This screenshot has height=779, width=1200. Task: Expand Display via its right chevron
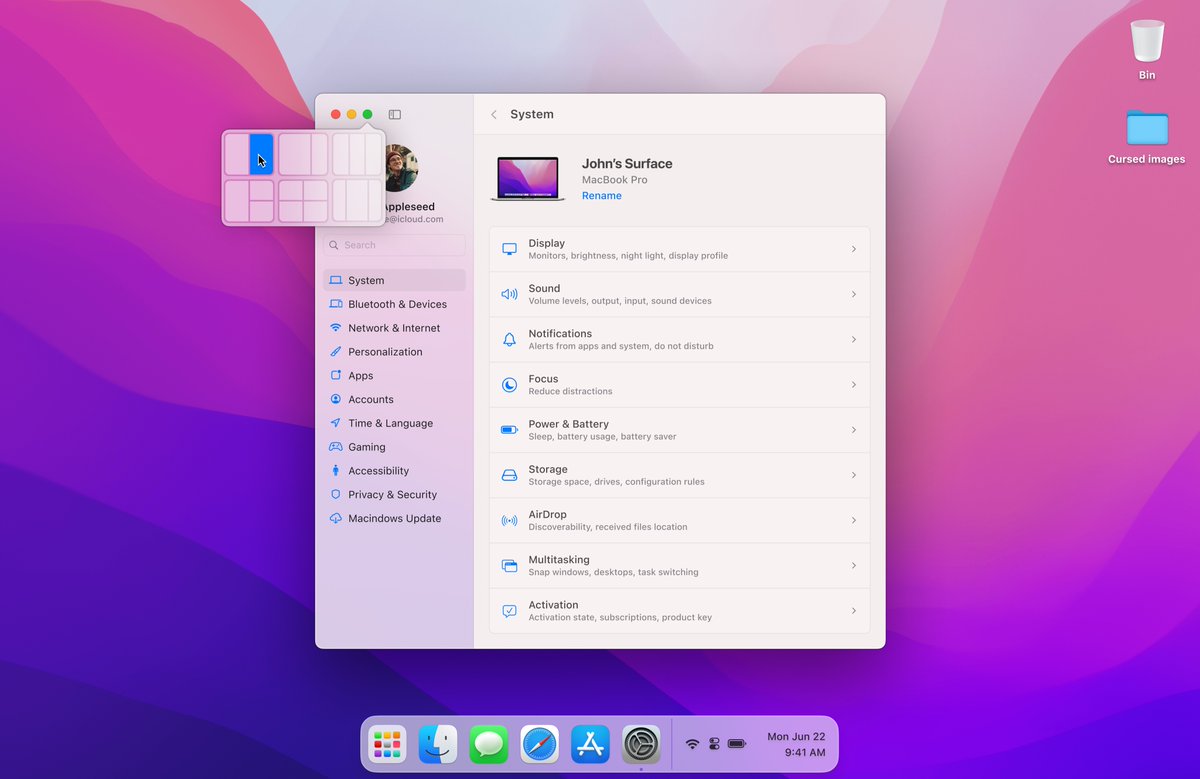point(853,249)
